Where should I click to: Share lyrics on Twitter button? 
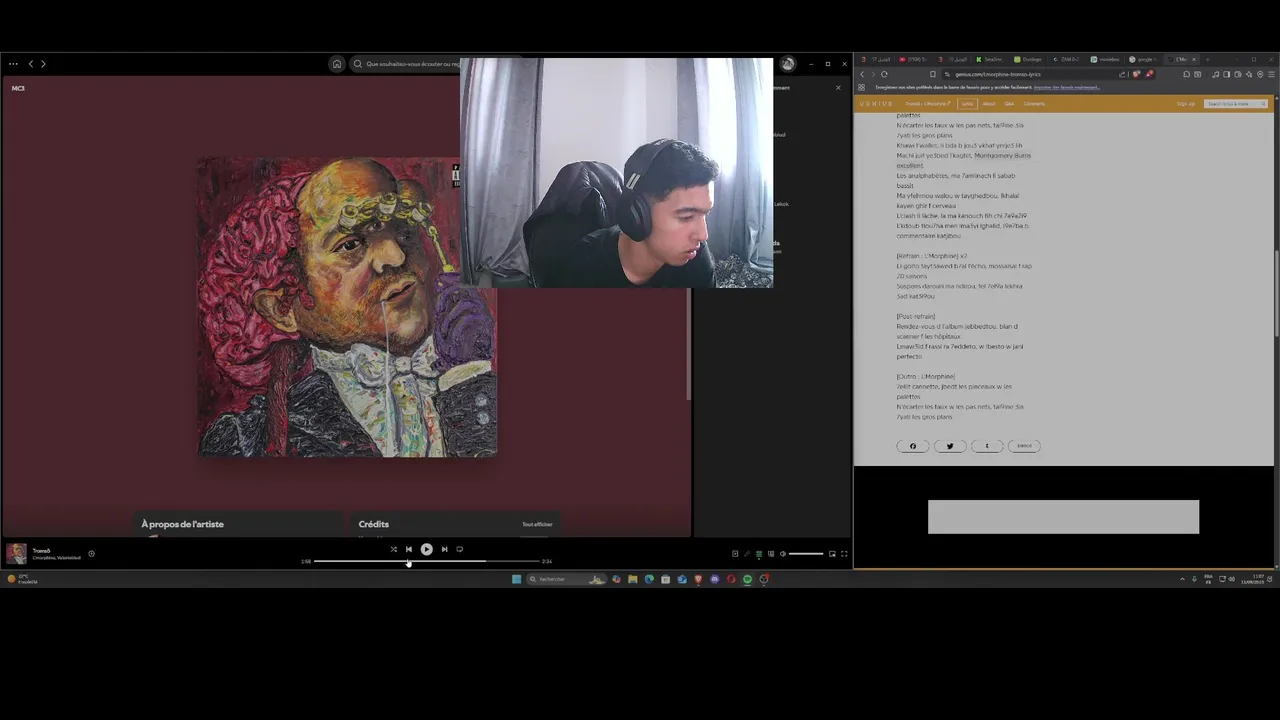point(950,446)
